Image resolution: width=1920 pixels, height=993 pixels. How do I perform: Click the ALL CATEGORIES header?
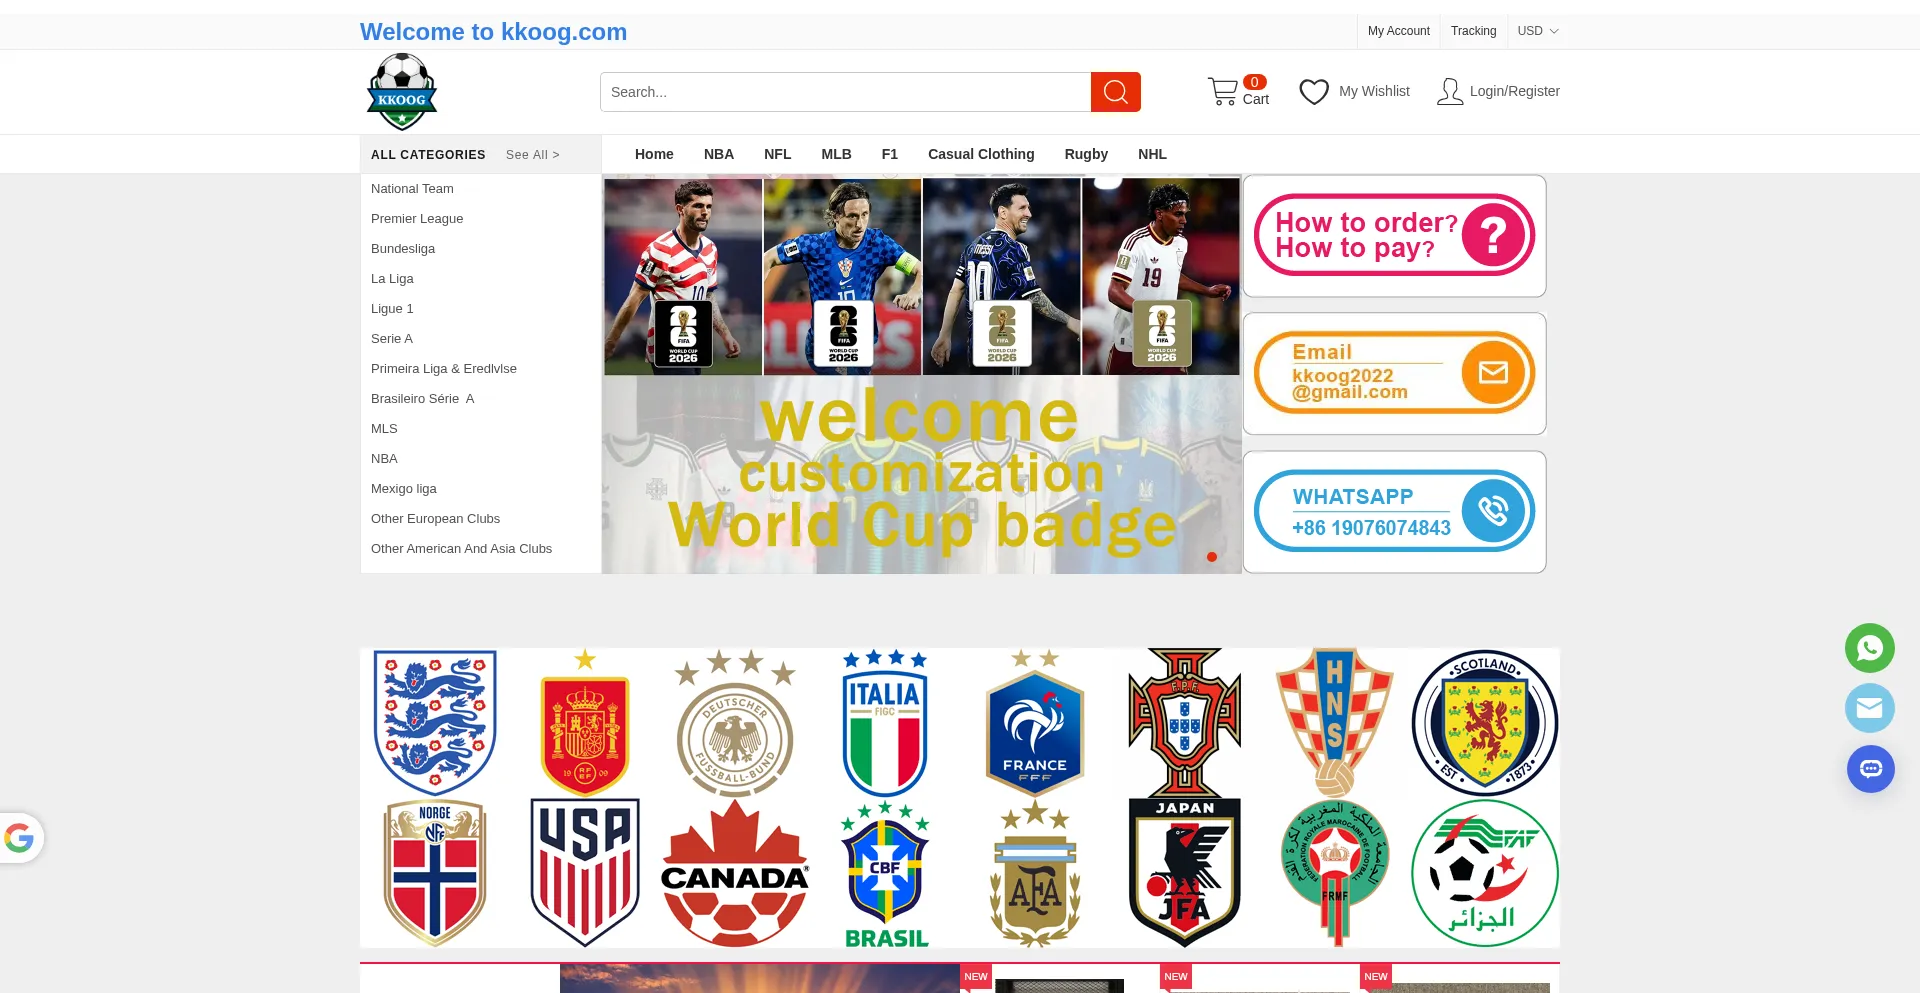pos(428,155)
